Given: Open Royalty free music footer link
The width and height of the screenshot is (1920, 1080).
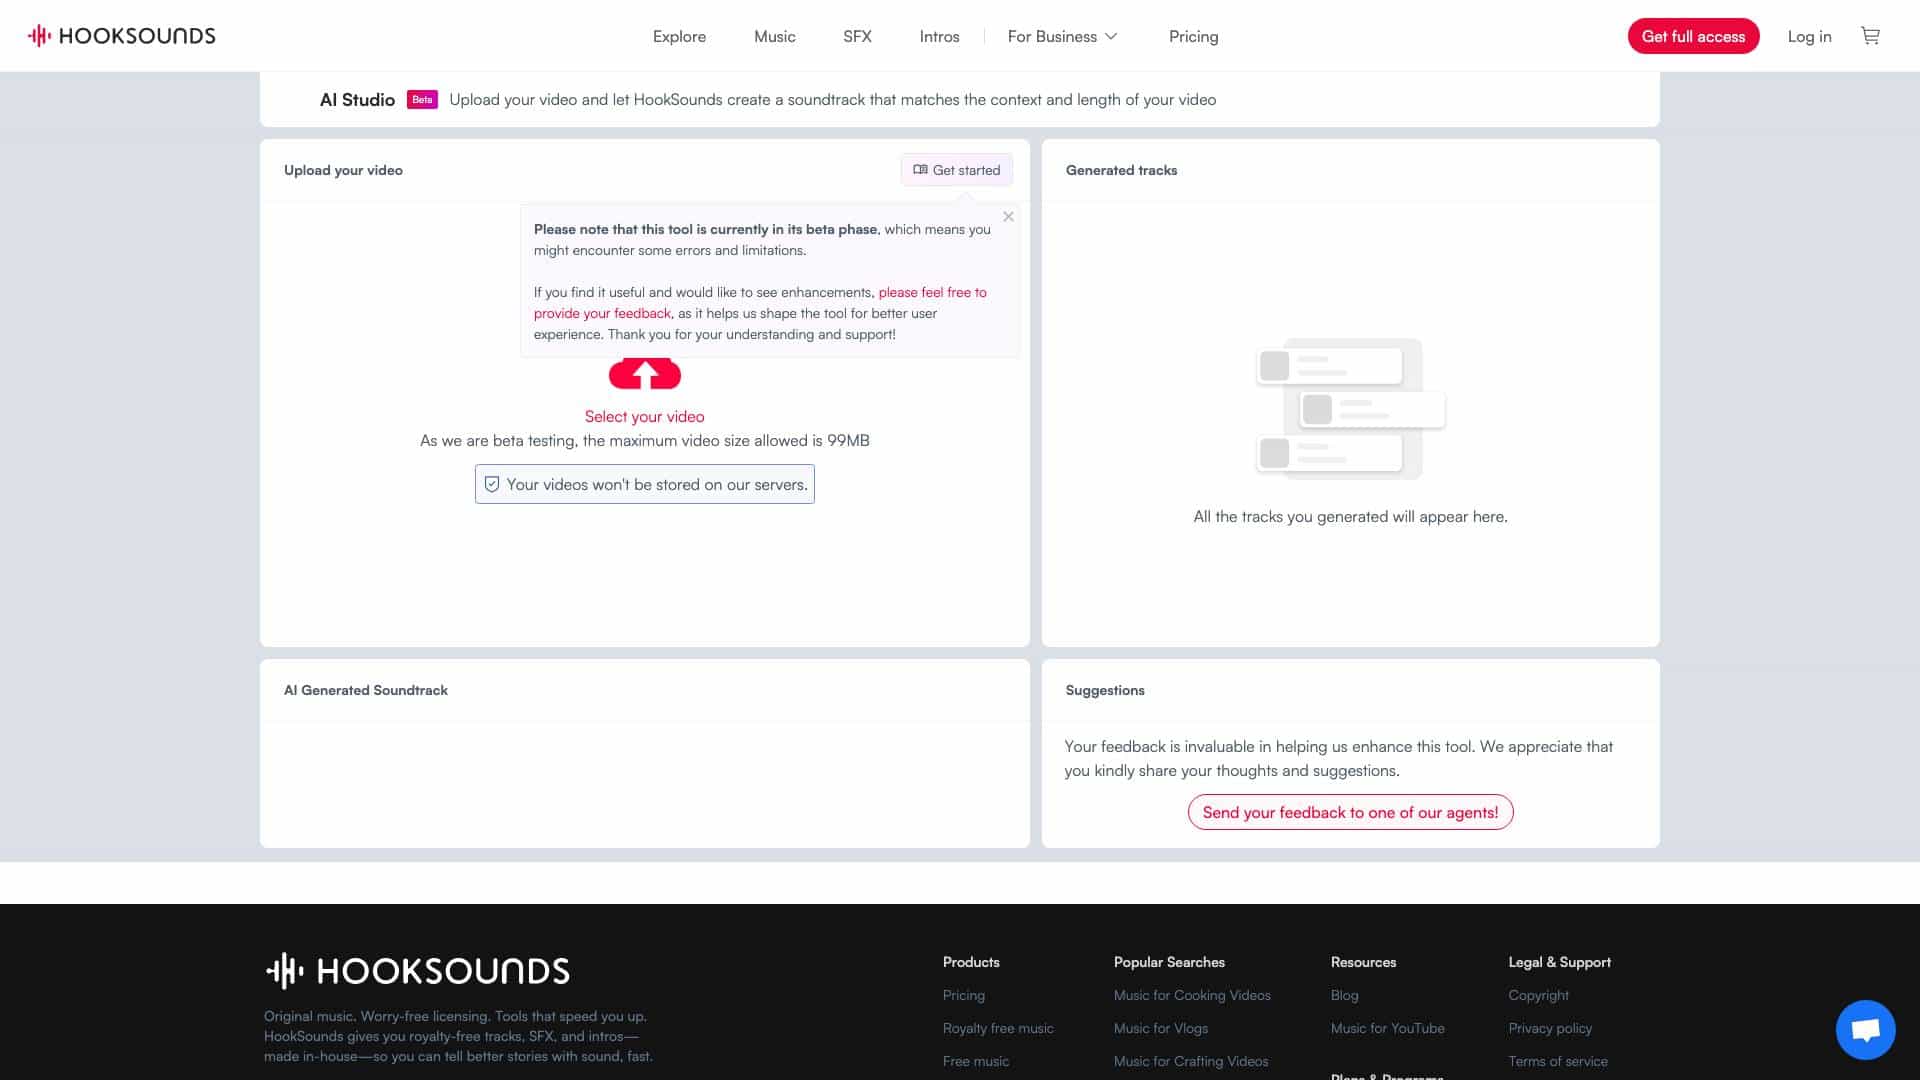Looking at the screenshot, I should coord(998,1028).
